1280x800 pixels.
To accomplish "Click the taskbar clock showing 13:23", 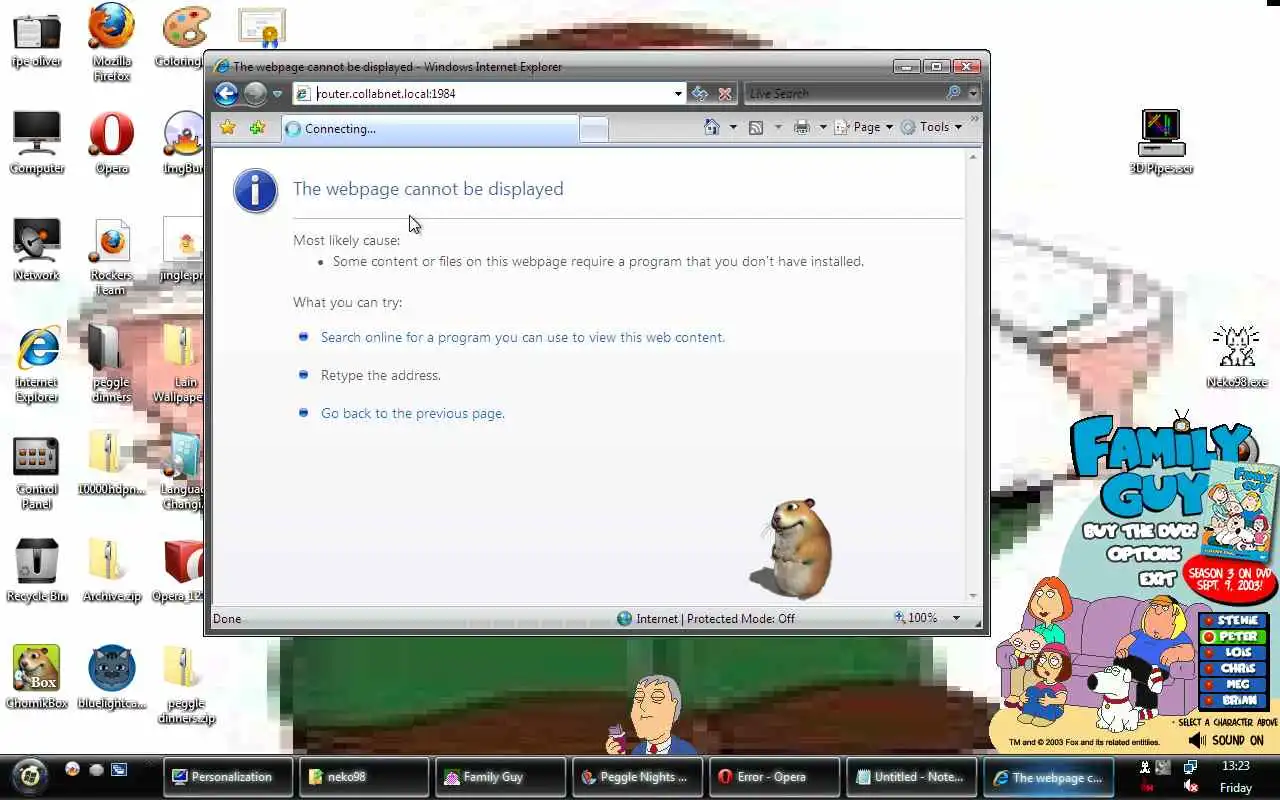I will (1236, 766).
